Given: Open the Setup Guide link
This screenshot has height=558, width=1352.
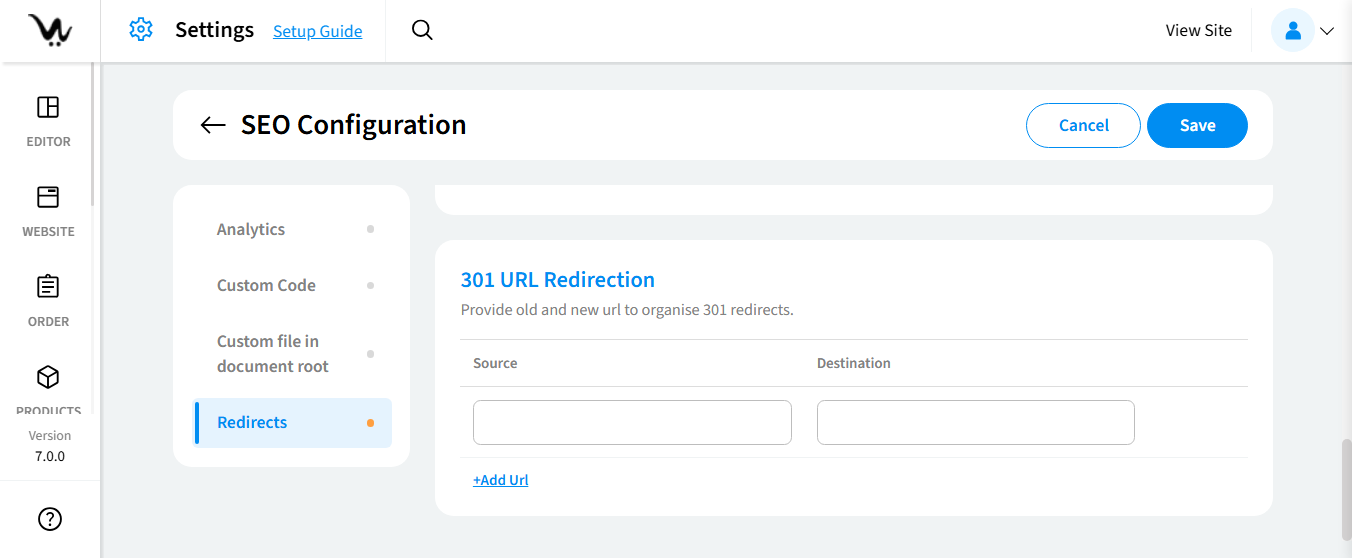Looking at the screenshot, I should tap(318, 31).
